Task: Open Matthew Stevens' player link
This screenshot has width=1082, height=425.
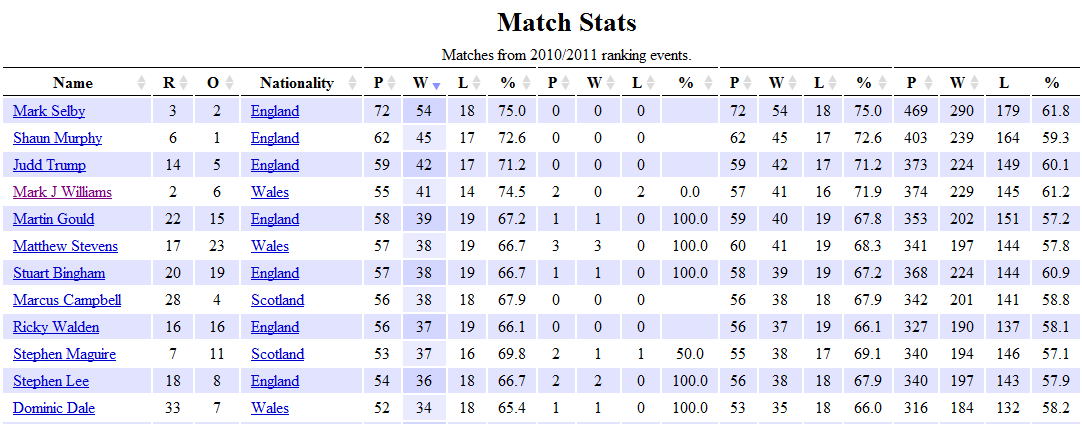Action: click(66, 246)
